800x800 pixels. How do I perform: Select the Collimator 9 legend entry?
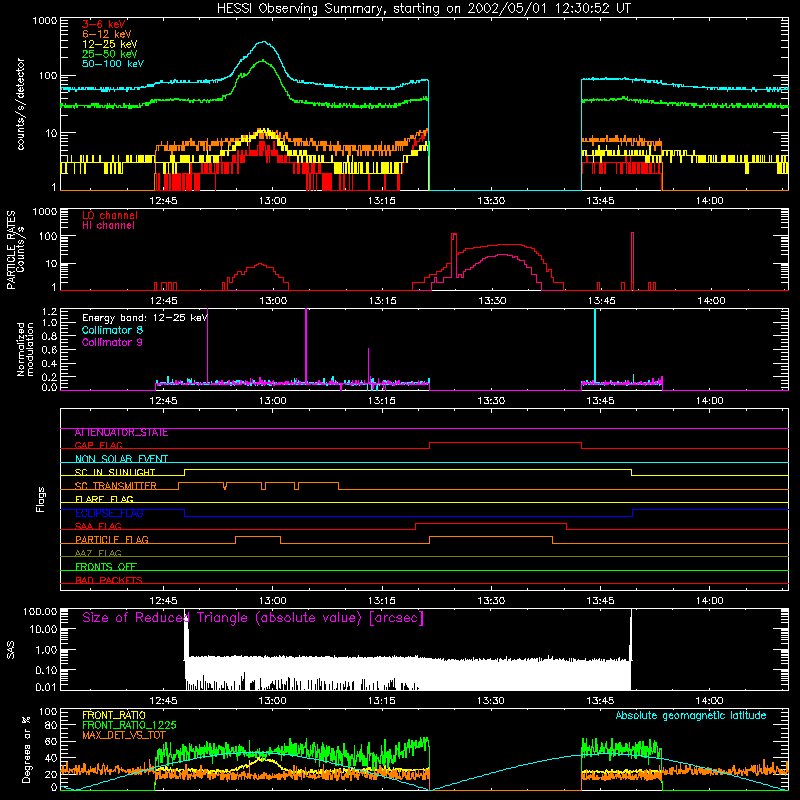point(112,342)
